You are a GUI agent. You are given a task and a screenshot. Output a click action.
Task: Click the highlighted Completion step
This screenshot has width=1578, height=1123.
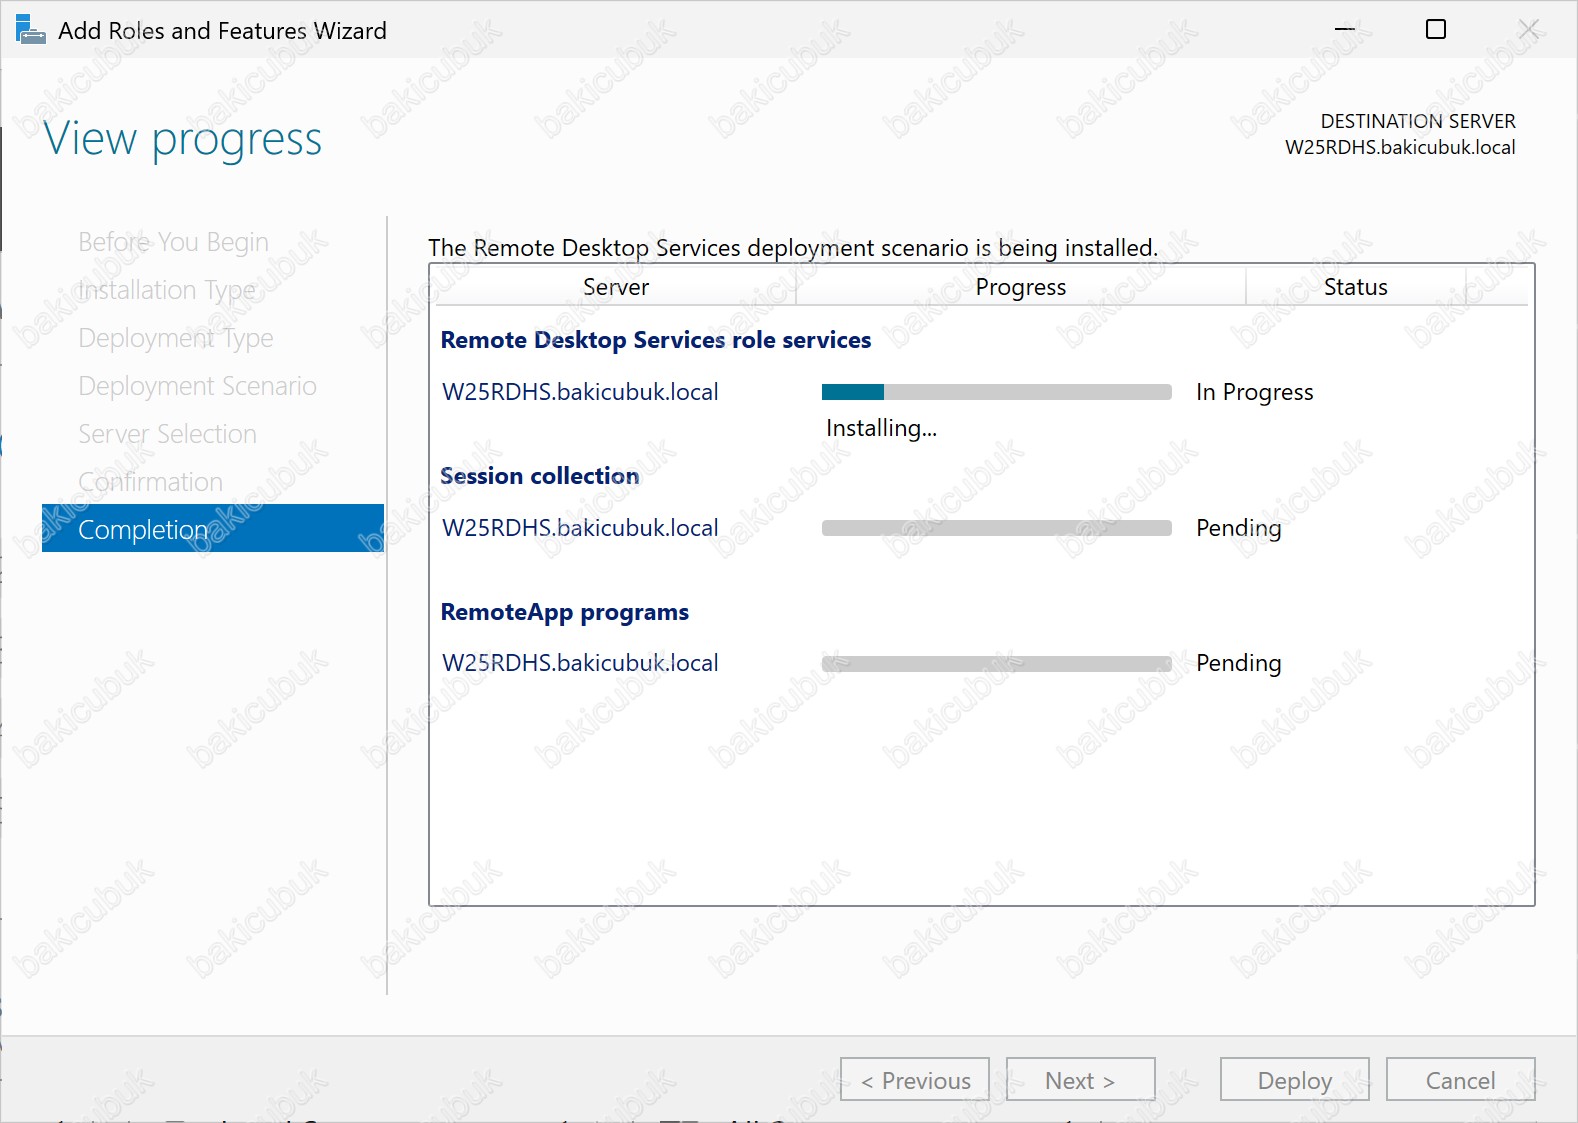click(x=213, y=529)
